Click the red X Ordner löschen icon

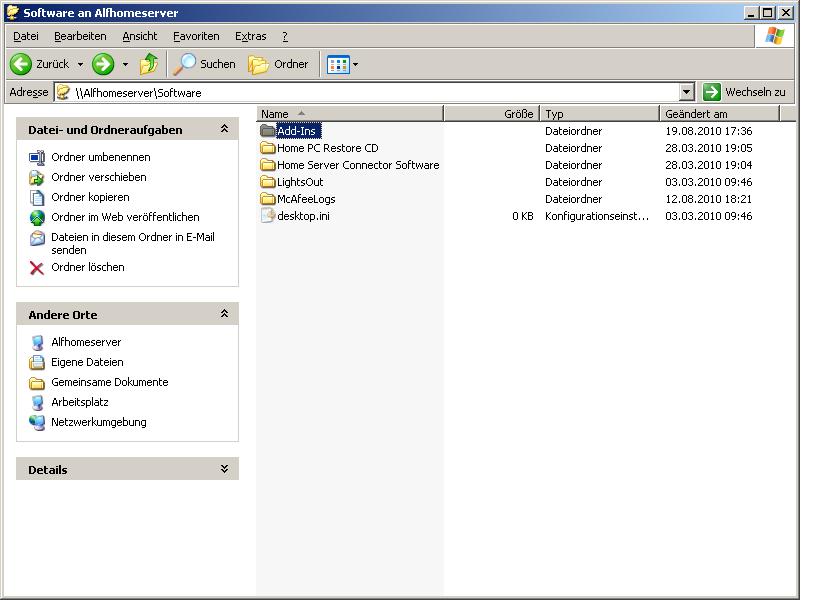(x=37, y=268)
